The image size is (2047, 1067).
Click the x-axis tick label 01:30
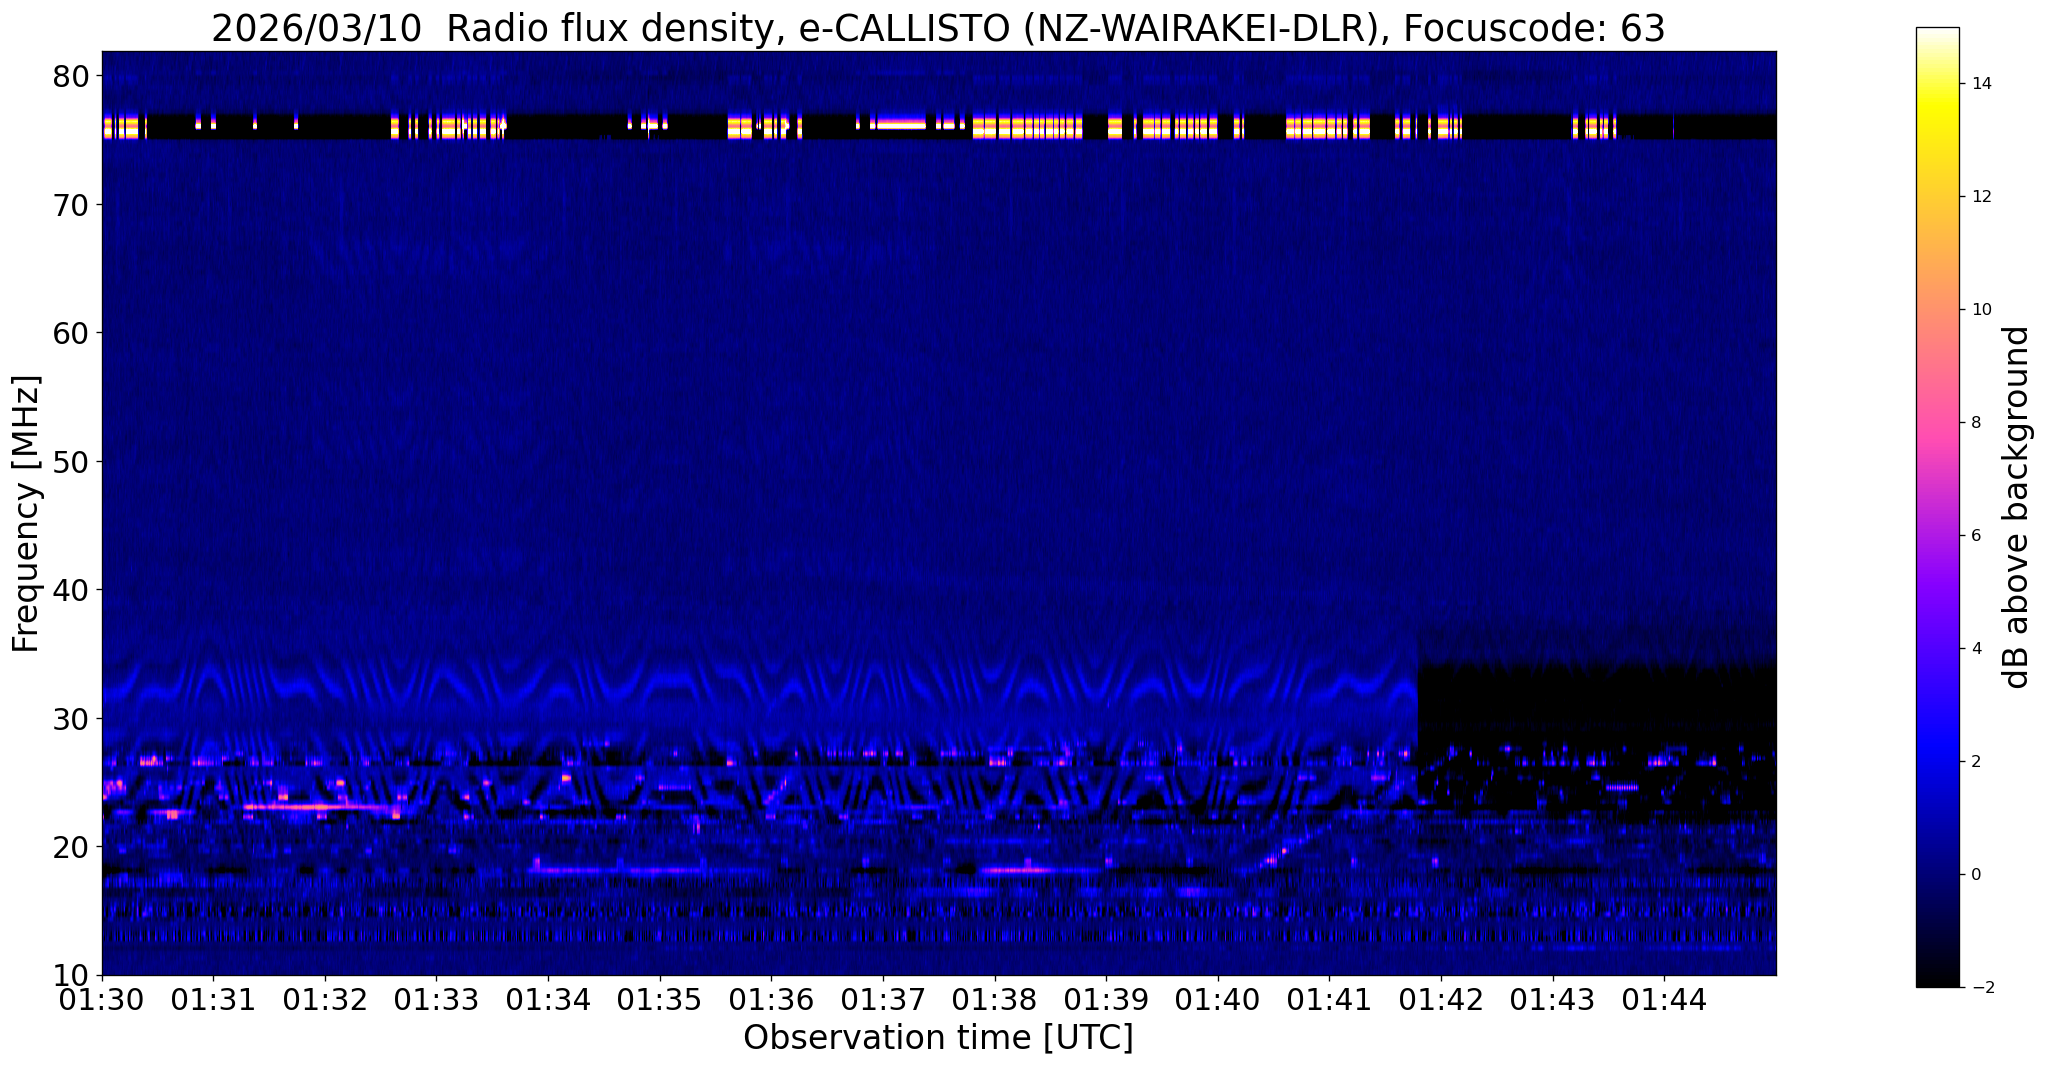tap(102, 999)
